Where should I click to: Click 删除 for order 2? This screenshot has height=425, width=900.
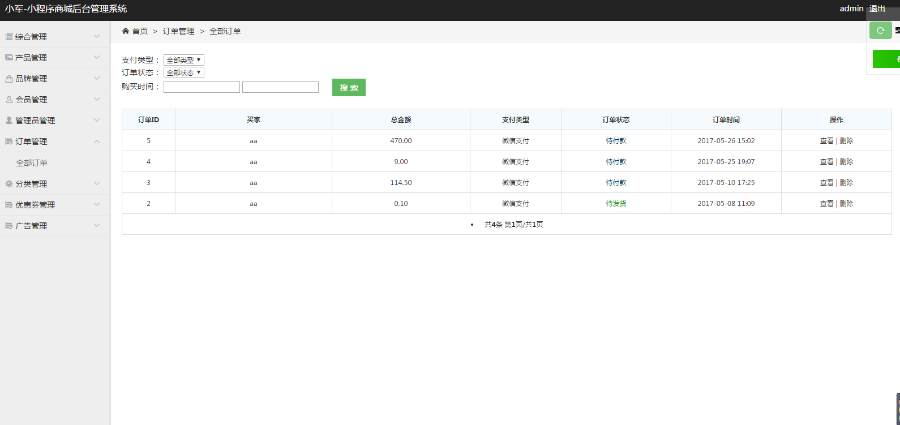click(846, 203)
